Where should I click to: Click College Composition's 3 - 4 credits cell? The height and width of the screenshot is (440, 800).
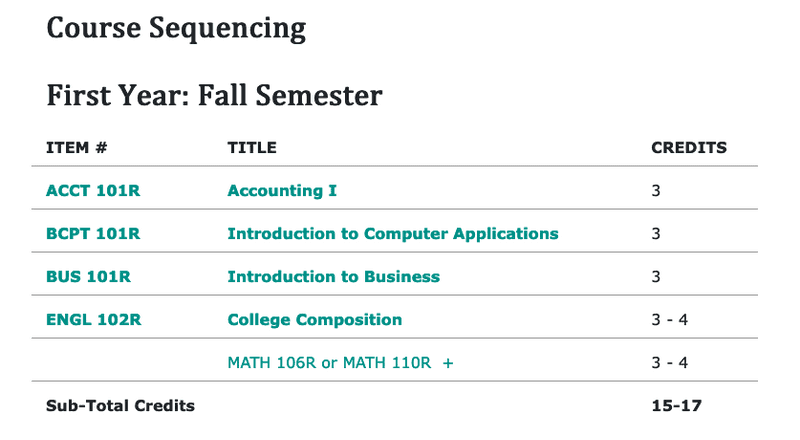tap(670, 320)
